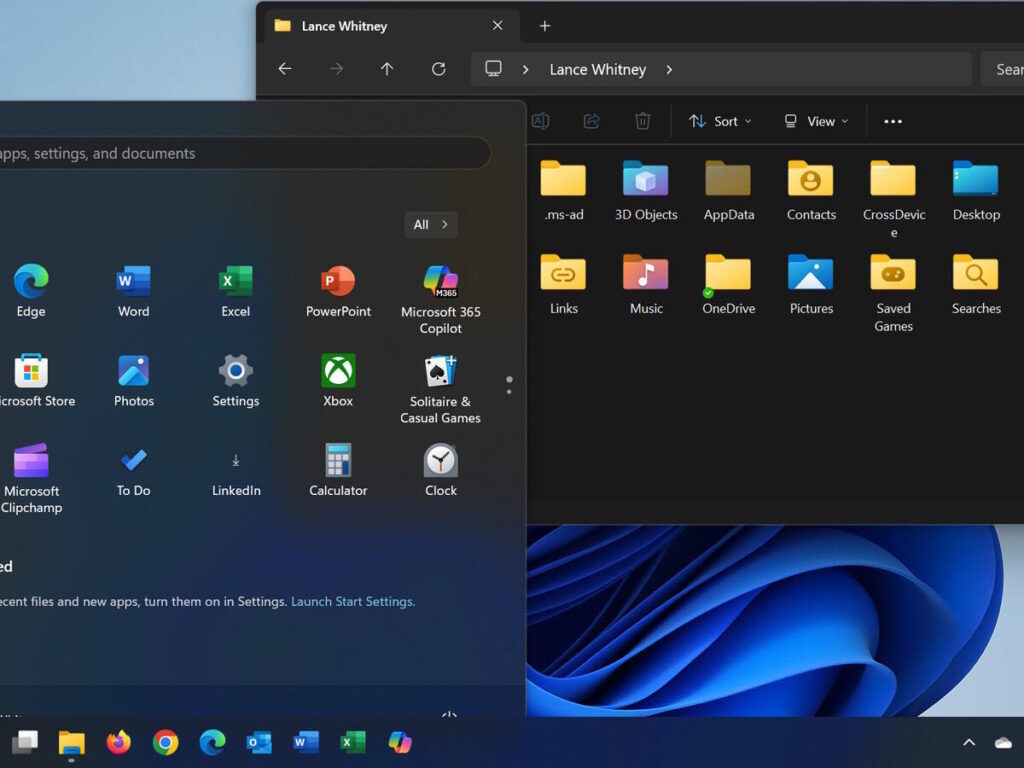Open Settings from Start menu

pyautogui.click(x=236, y=381)
